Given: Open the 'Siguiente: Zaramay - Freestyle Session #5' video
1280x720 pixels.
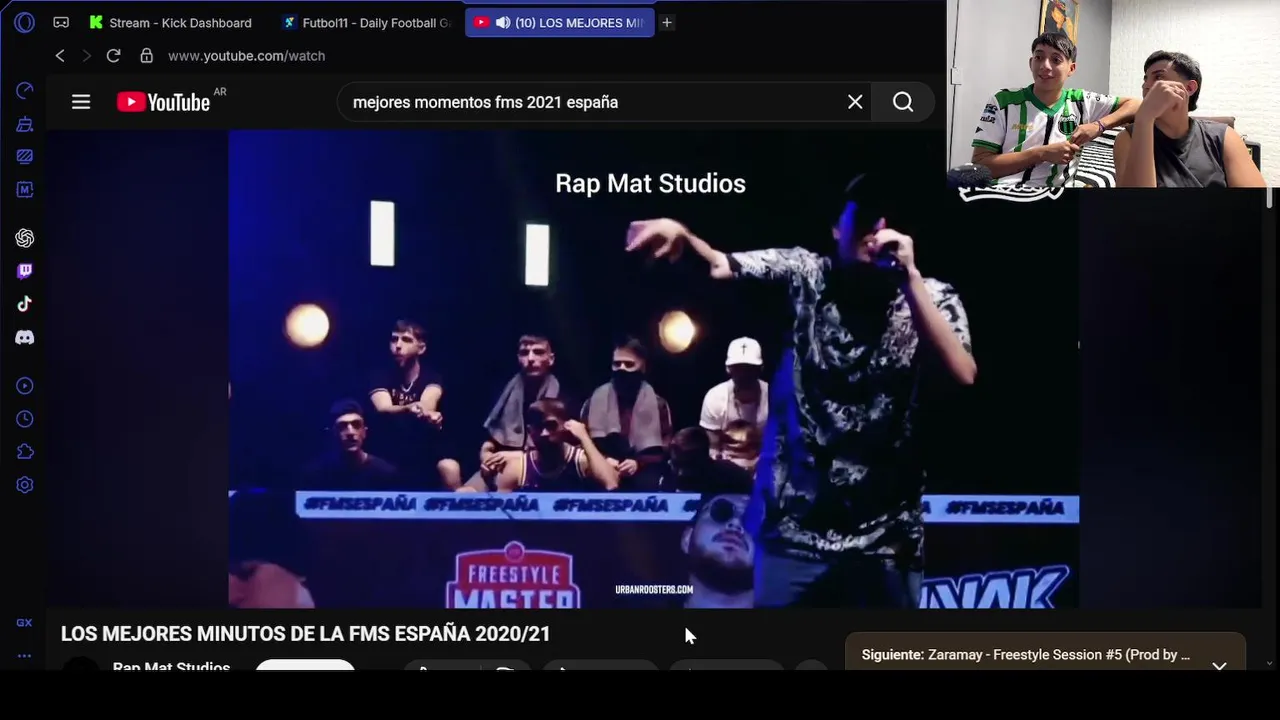Looking at the screenshot, I should coord(1026,655).
